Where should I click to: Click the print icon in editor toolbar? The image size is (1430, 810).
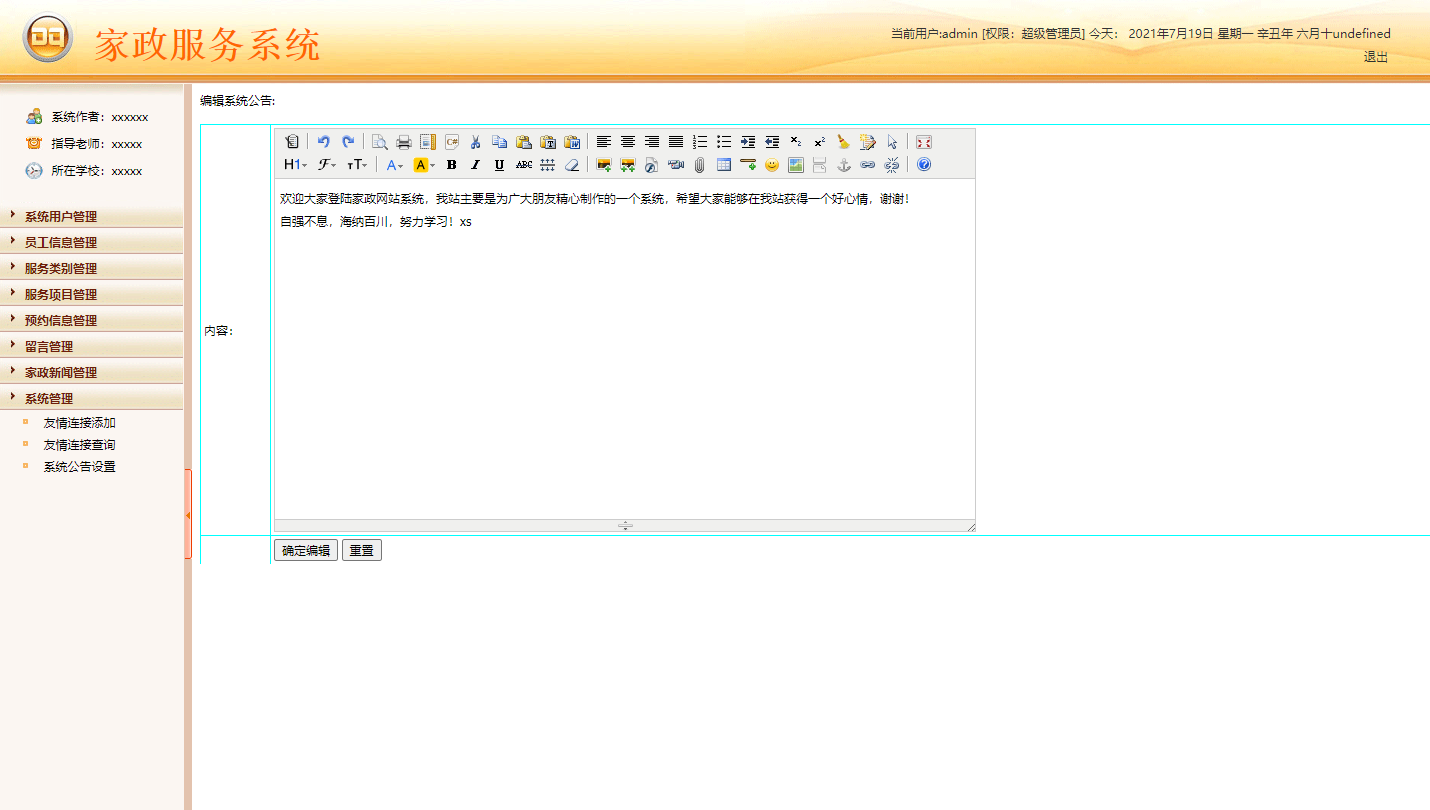coord(404,142)
